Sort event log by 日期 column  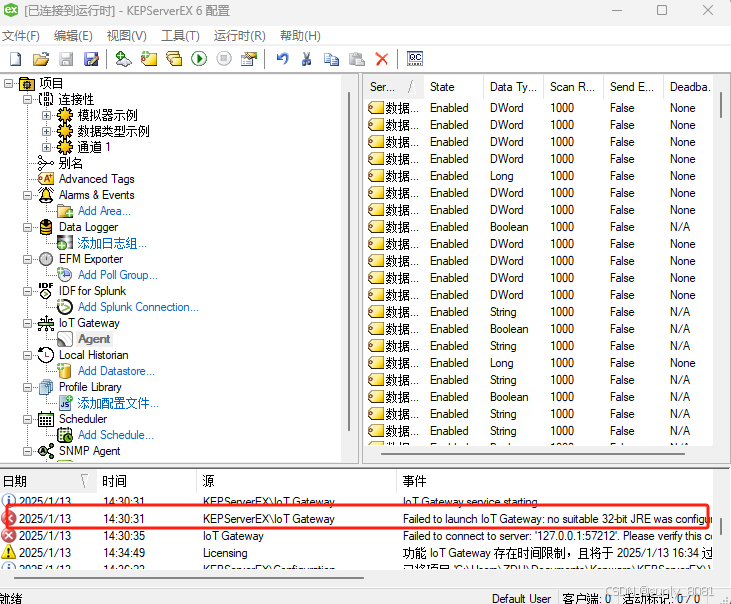pos(47,480)
